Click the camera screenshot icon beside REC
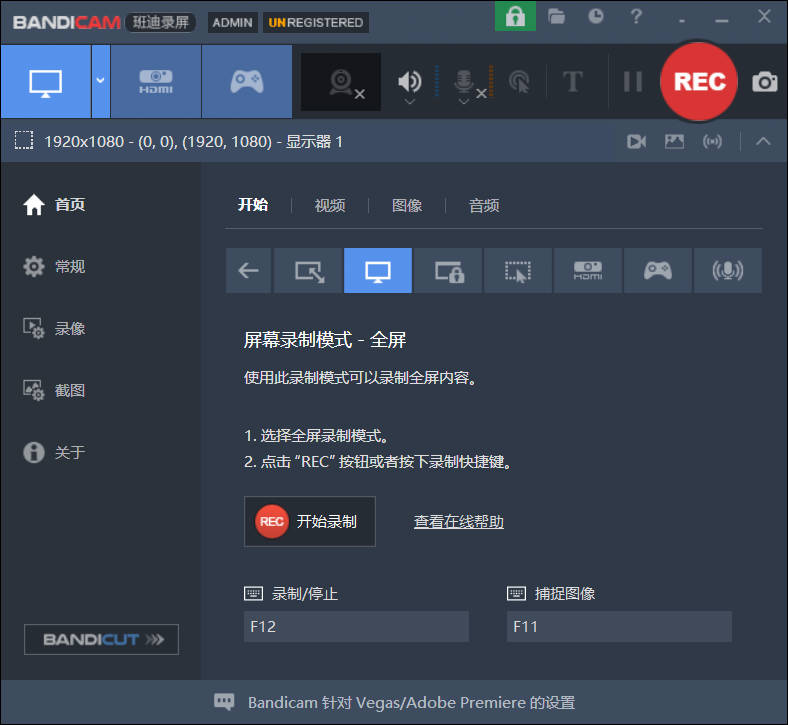The image size is (788, 725). click(765, 82)
